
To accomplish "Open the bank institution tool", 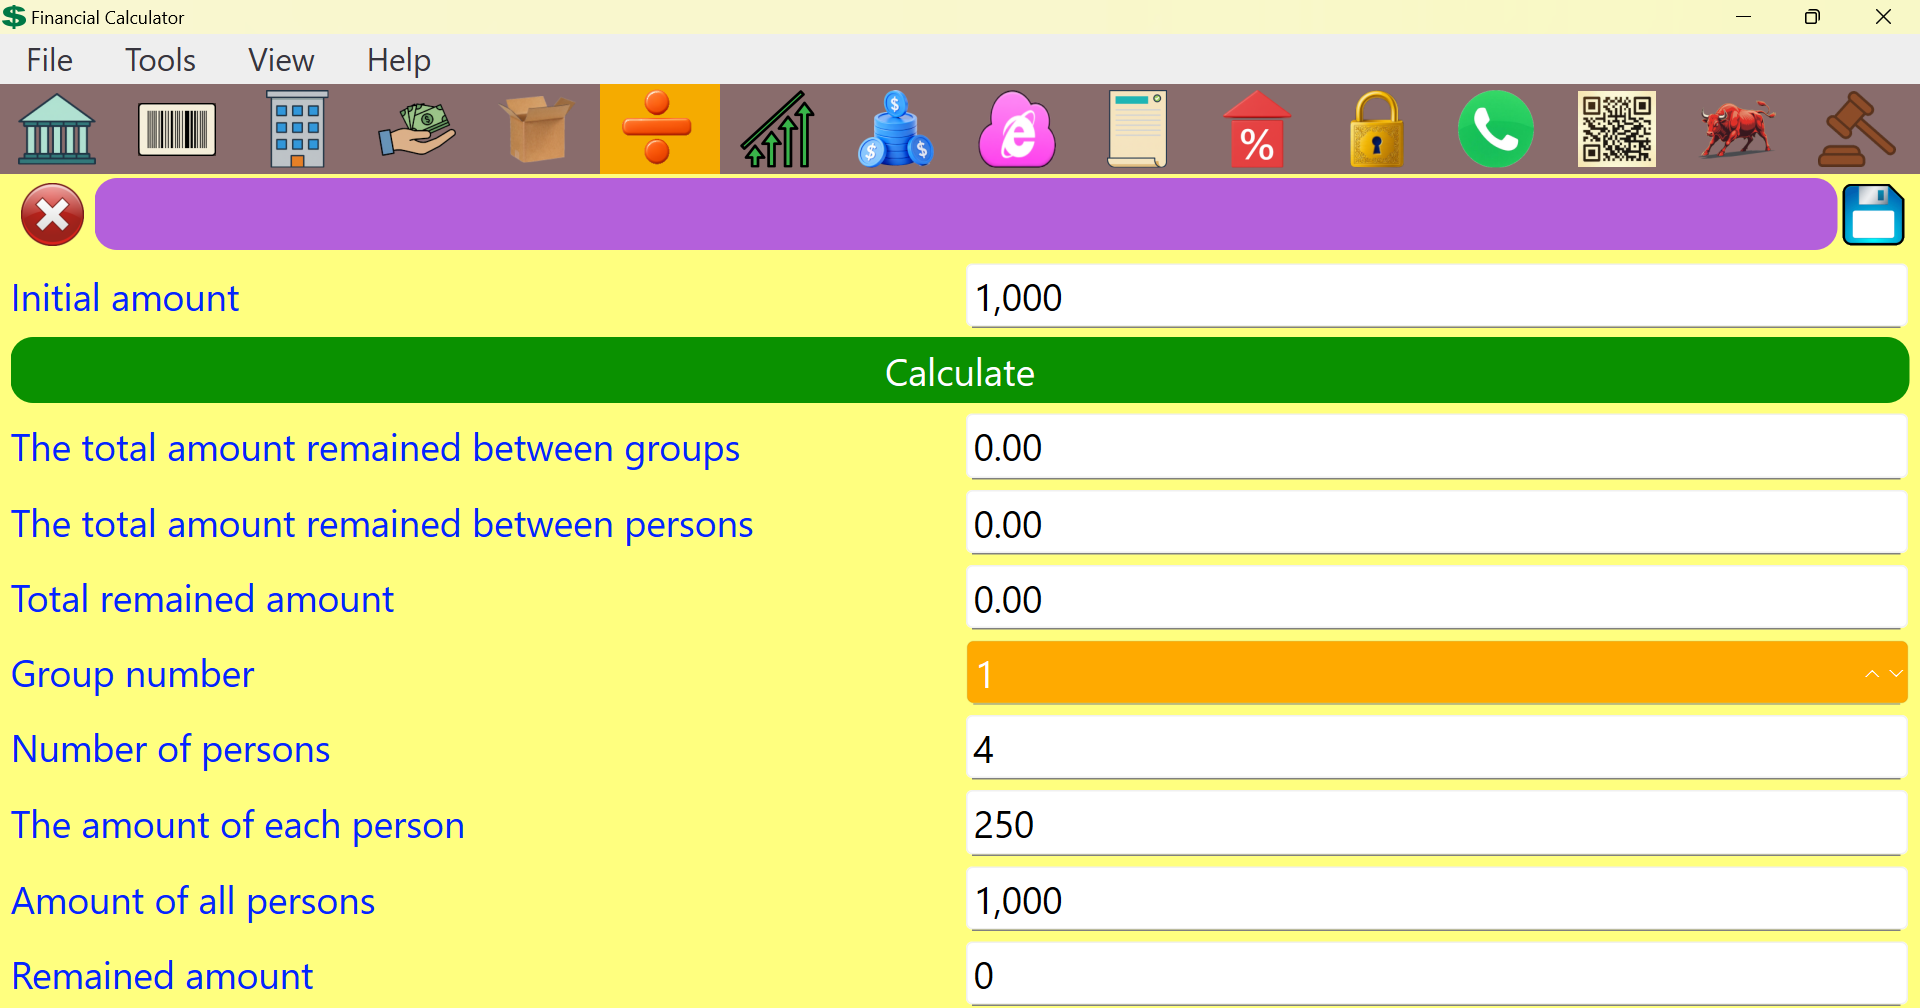I will (57, 129).
